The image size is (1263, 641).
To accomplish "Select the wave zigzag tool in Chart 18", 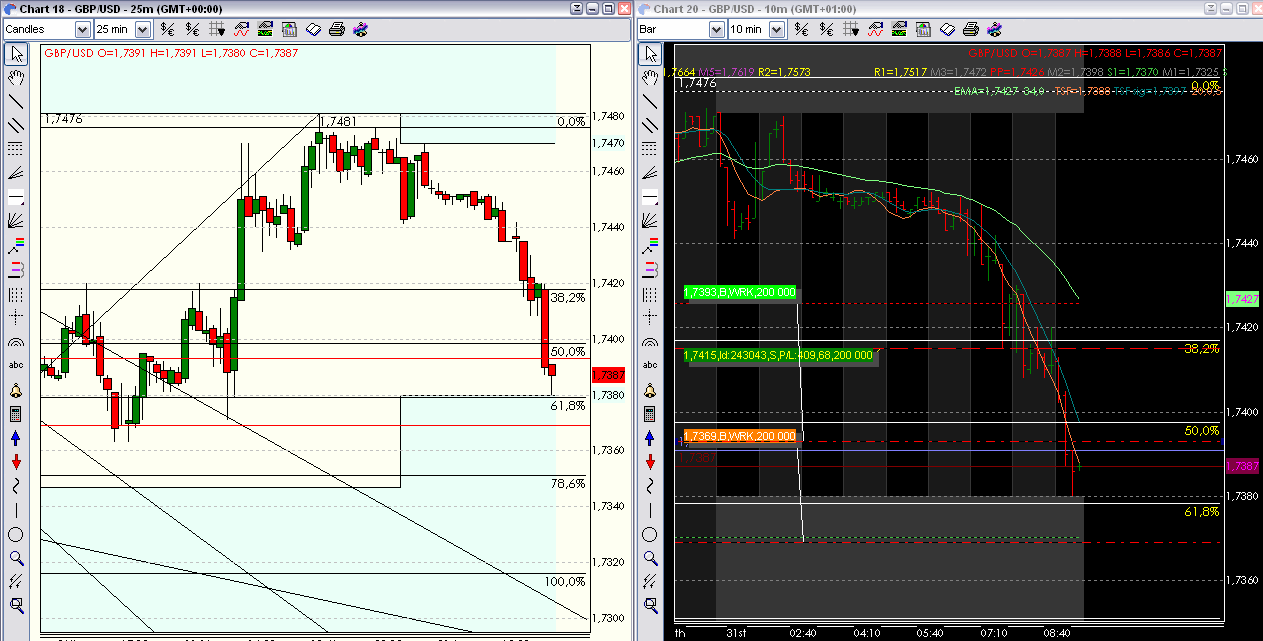I will 16,485.
